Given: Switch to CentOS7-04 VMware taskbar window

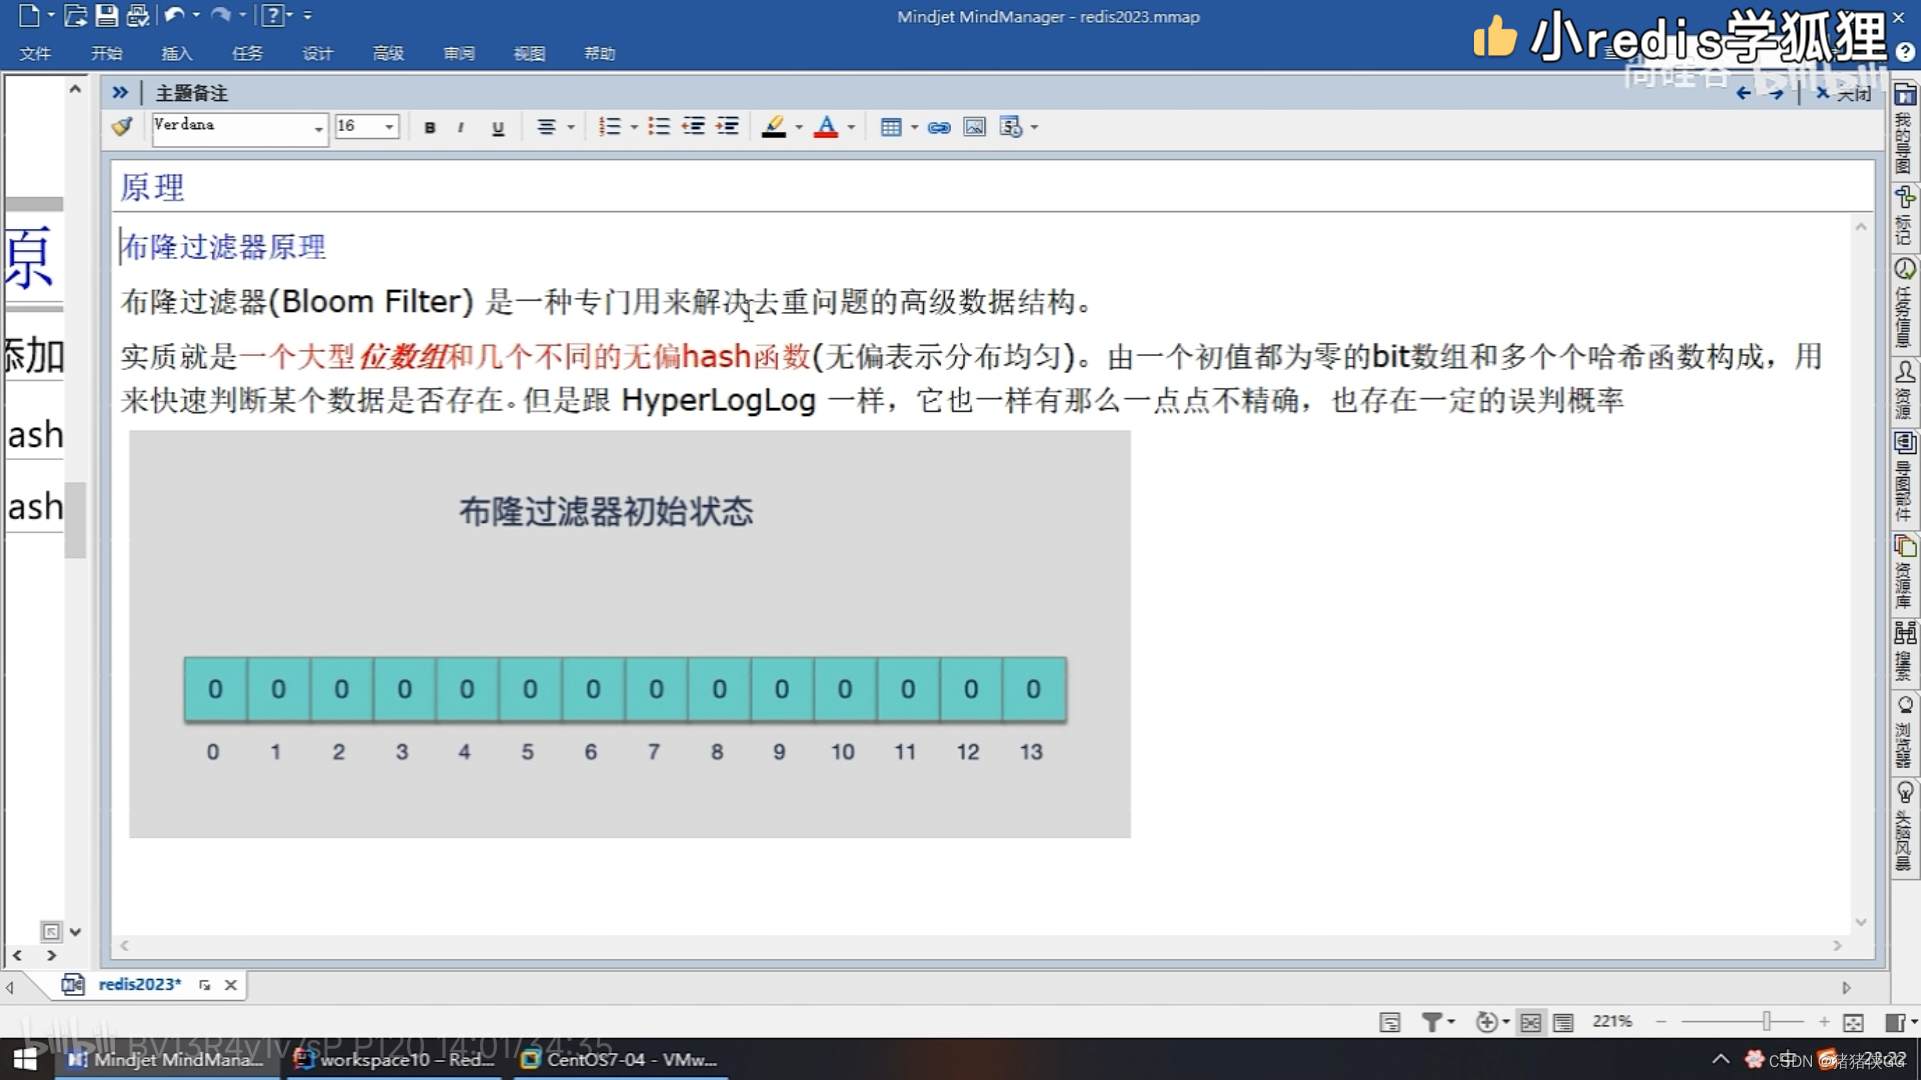Looking at the screenshot, I should coord(620,1059).
